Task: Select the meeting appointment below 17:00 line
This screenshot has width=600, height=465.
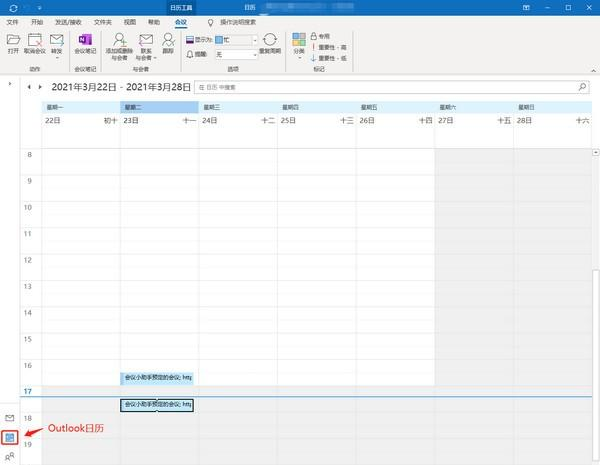Action: coord(156,405)
